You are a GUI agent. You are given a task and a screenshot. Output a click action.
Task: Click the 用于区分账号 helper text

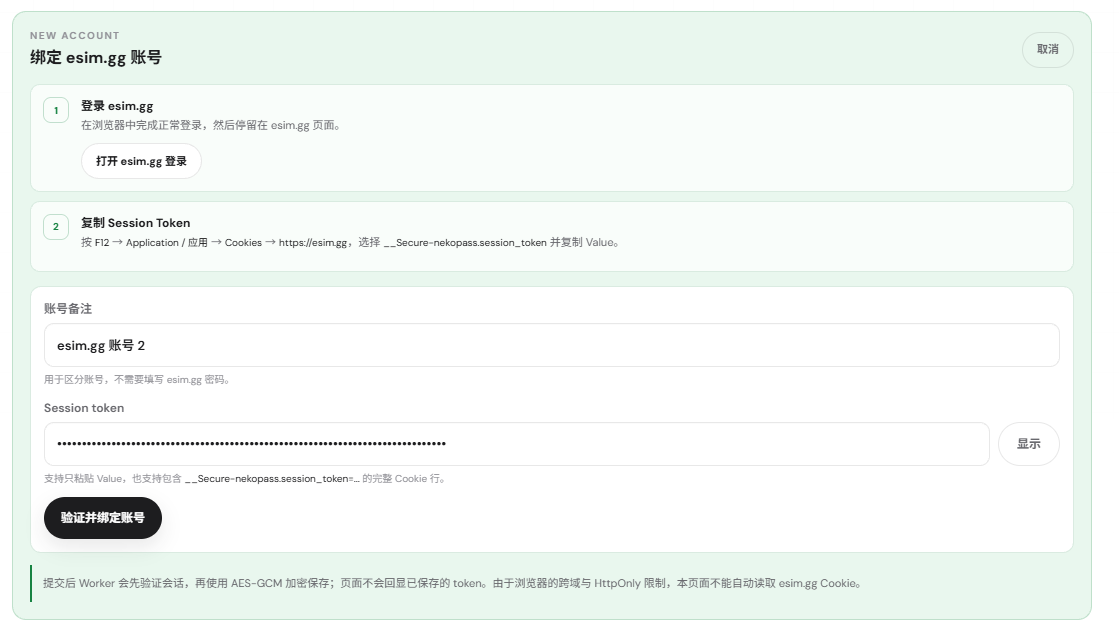click(x=137, y=380)
